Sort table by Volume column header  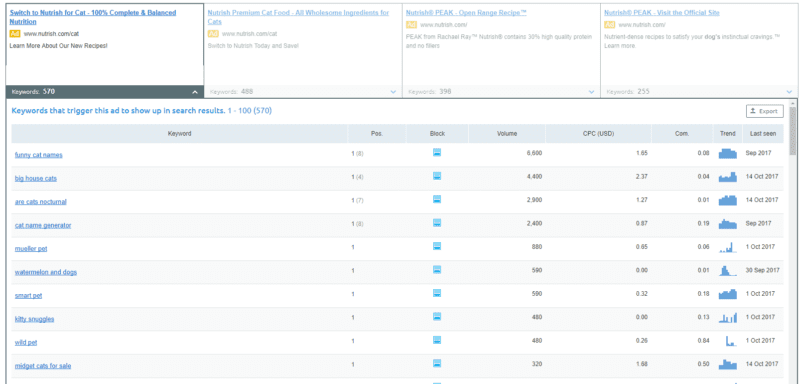(x=507, y=134)
